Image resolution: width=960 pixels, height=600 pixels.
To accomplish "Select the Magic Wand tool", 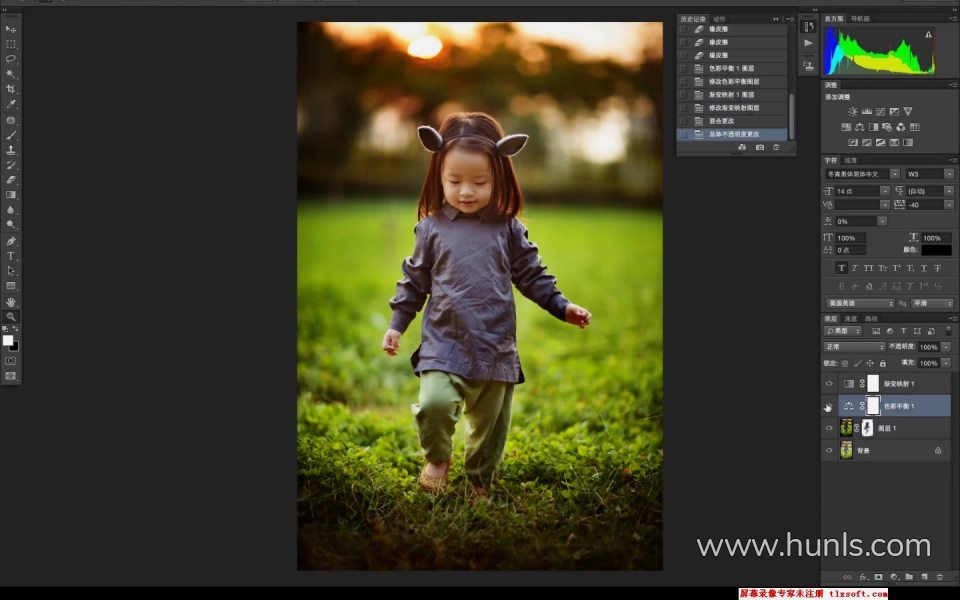I will pyautogui.click(x=10, y=74).
